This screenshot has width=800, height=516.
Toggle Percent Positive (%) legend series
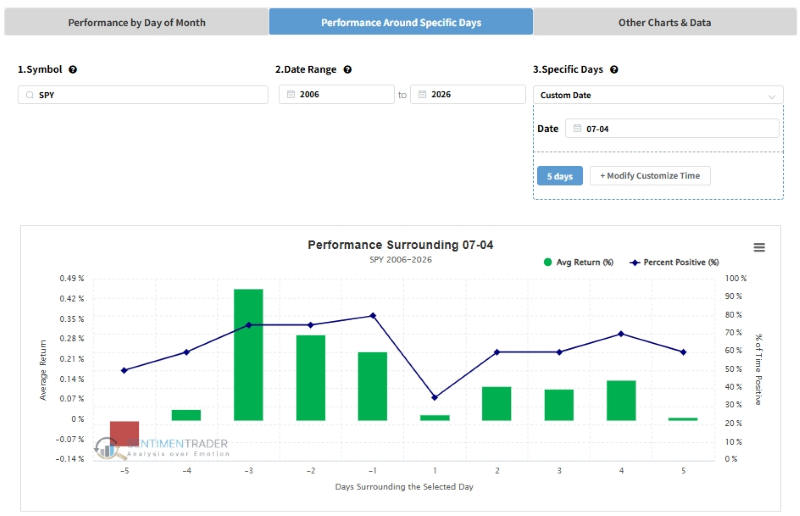674,262
